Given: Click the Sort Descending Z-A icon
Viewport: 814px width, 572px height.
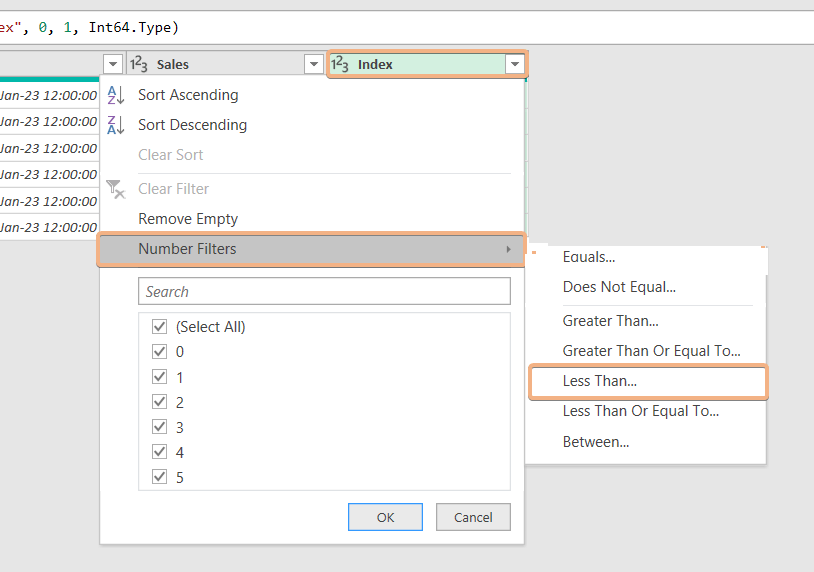Looking at the screenshot, I should (115, 125).
